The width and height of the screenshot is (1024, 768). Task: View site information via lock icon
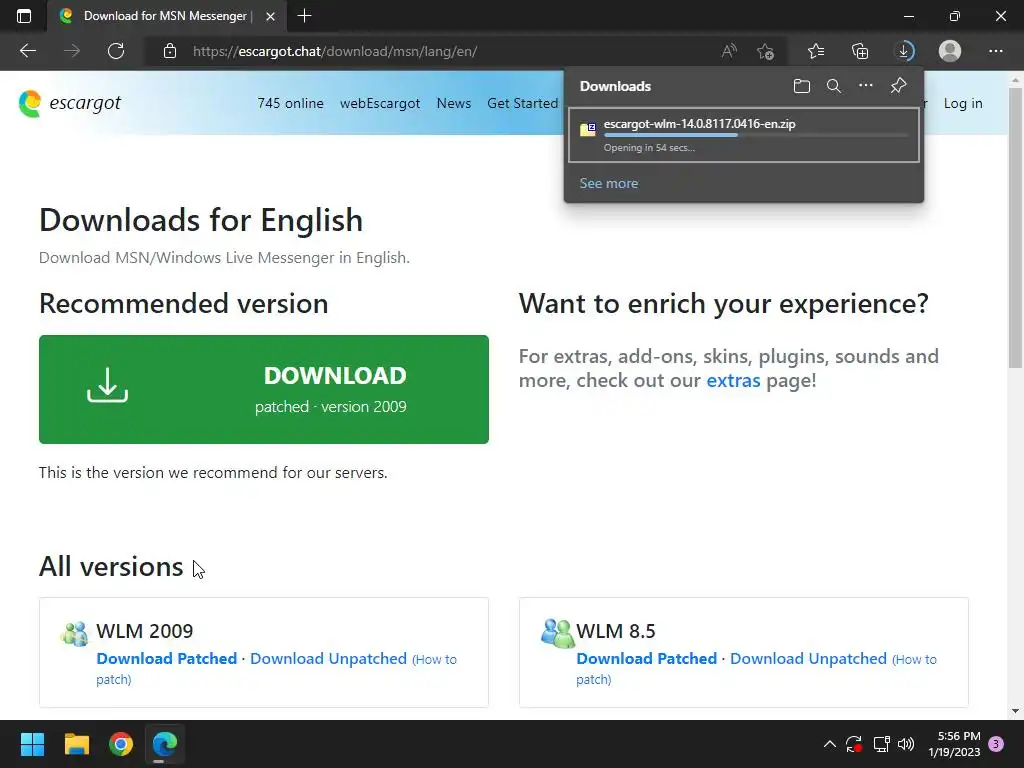170,51
